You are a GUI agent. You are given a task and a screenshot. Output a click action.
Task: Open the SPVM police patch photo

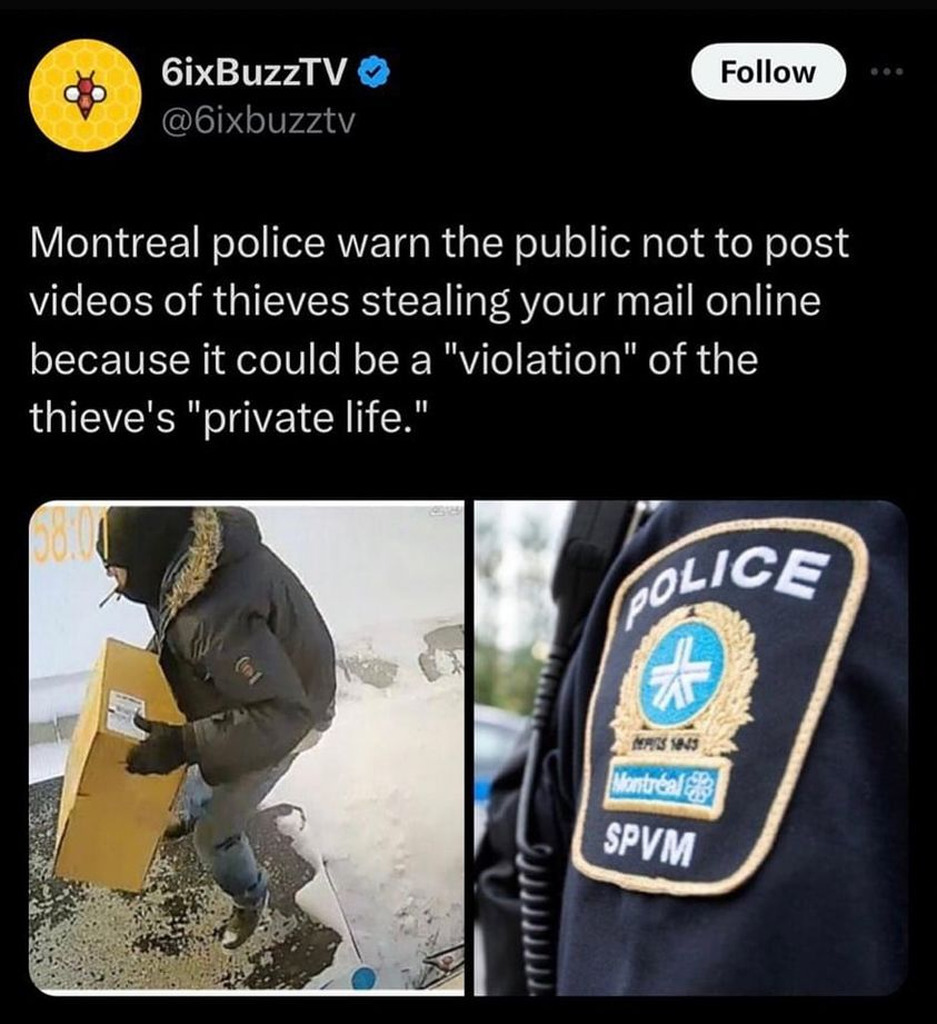(691, 748)
